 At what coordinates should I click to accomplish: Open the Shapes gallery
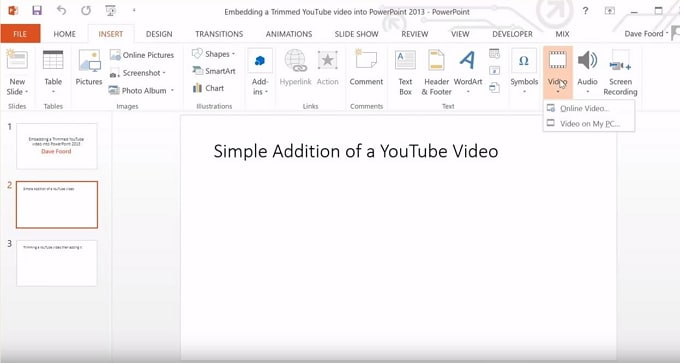click(213, 54)
